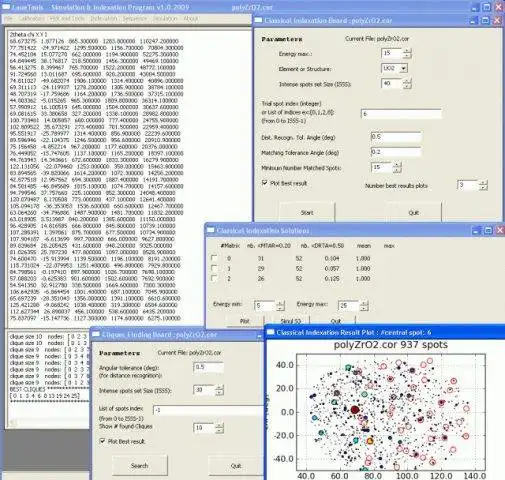Open the Simulation menu
Screen dimensions: 505x480
[165, 19]
